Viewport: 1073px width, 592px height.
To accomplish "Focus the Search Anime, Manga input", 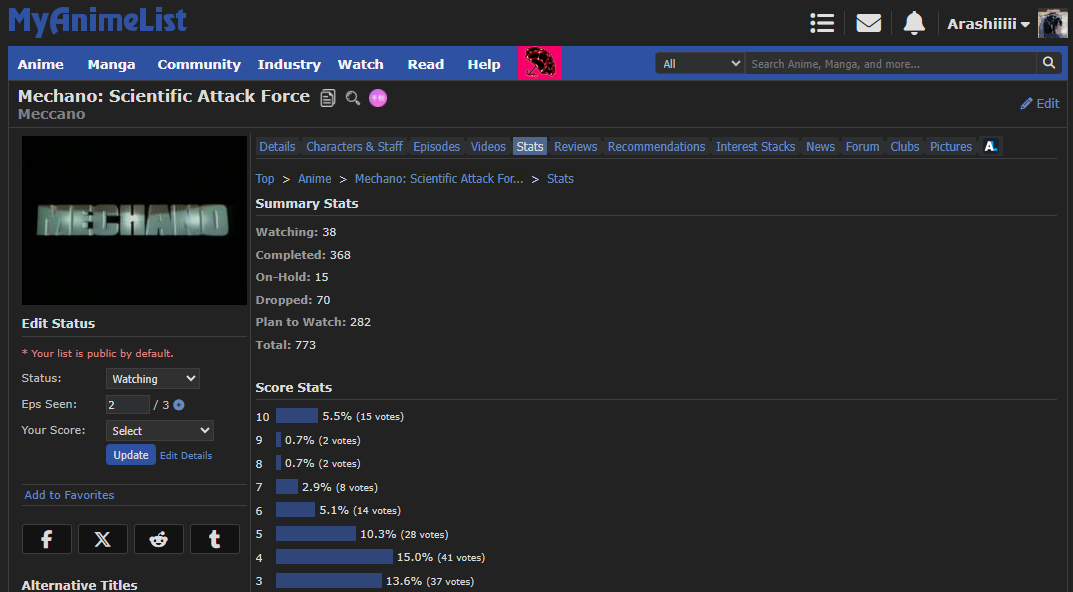I will pos(890,64).
